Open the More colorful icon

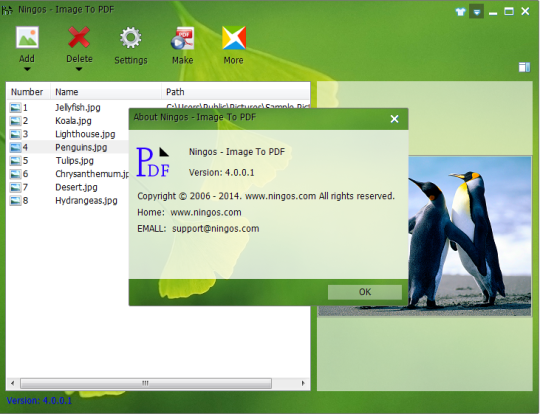pyautogui.click(x=234, y=38)
